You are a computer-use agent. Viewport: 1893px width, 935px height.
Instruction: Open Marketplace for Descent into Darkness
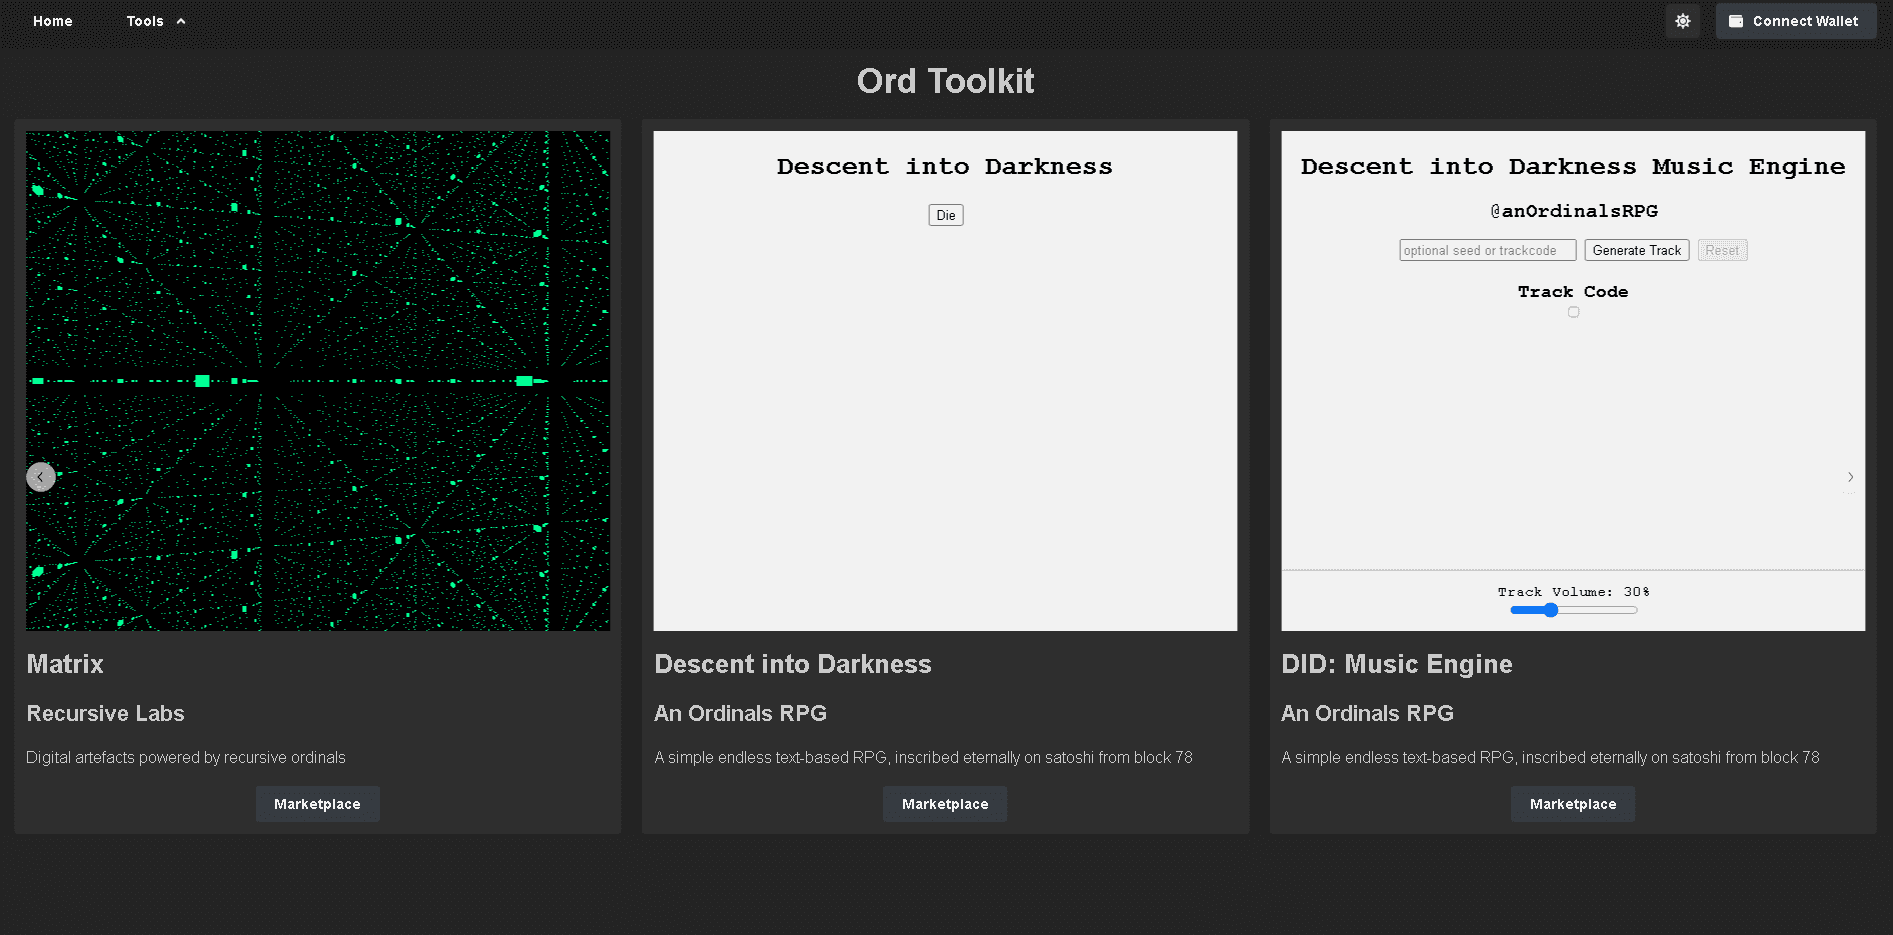[x=944, y=804]
